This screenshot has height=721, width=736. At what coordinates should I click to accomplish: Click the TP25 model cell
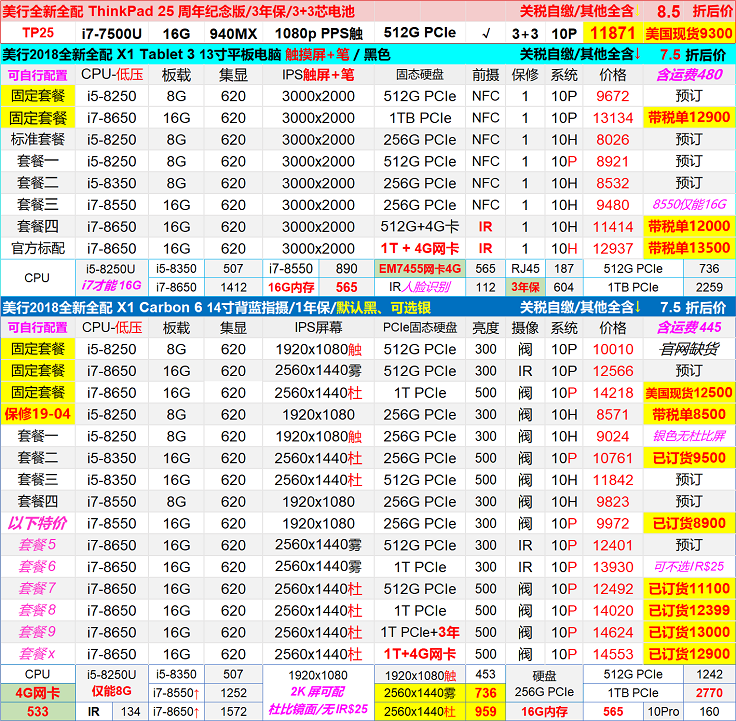pyautogui.click(x=38, y=33)
